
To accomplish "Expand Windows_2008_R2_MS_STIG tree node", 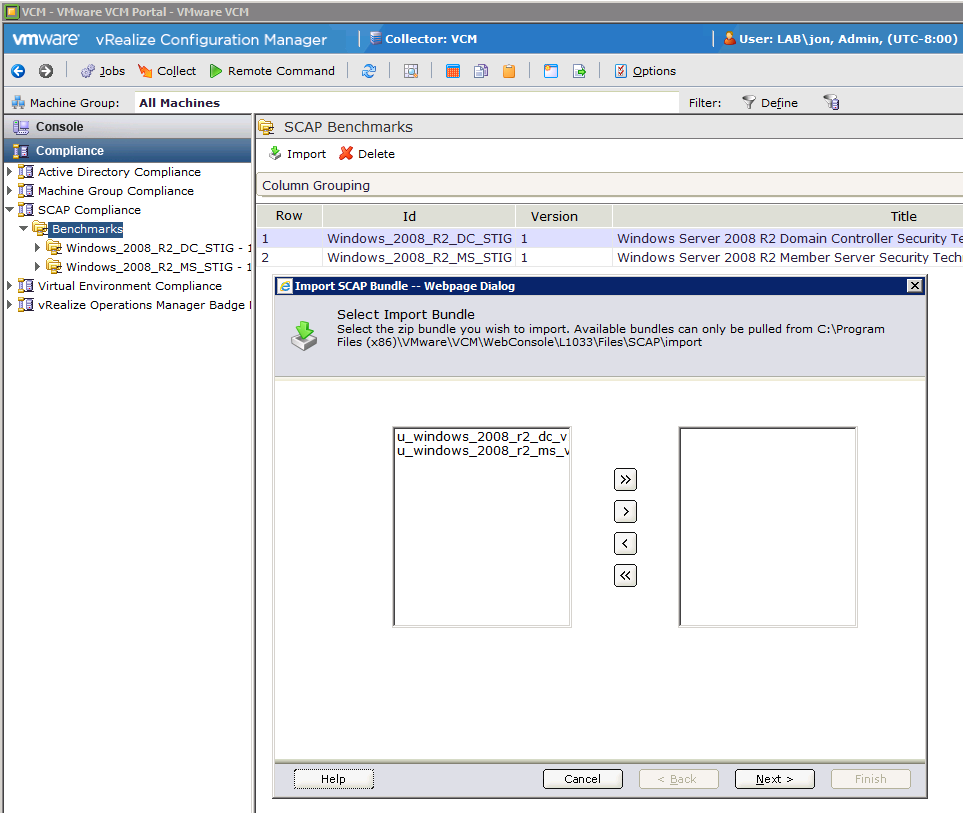I will 37,267.
